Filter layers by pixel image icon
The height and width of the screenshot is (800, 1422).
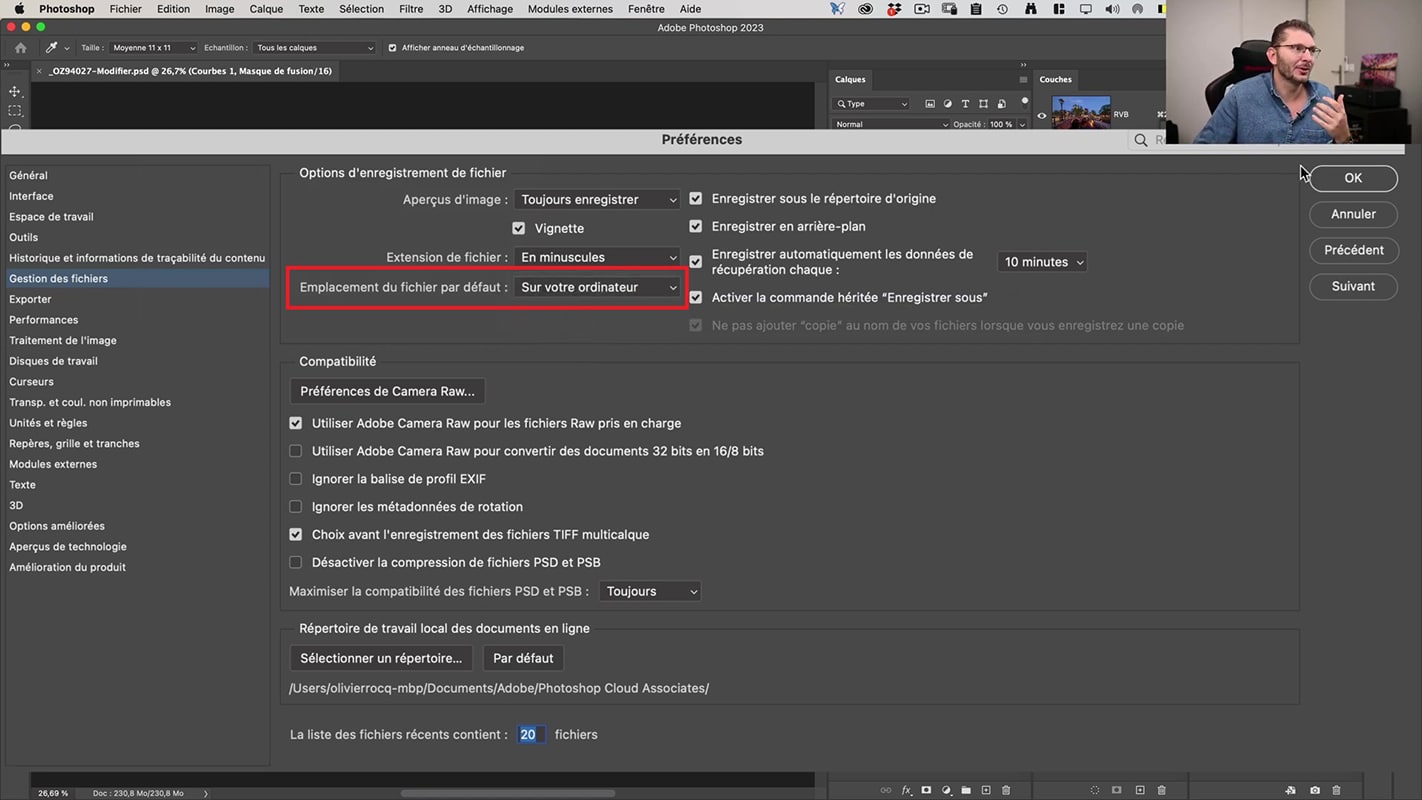pos(930,104)
